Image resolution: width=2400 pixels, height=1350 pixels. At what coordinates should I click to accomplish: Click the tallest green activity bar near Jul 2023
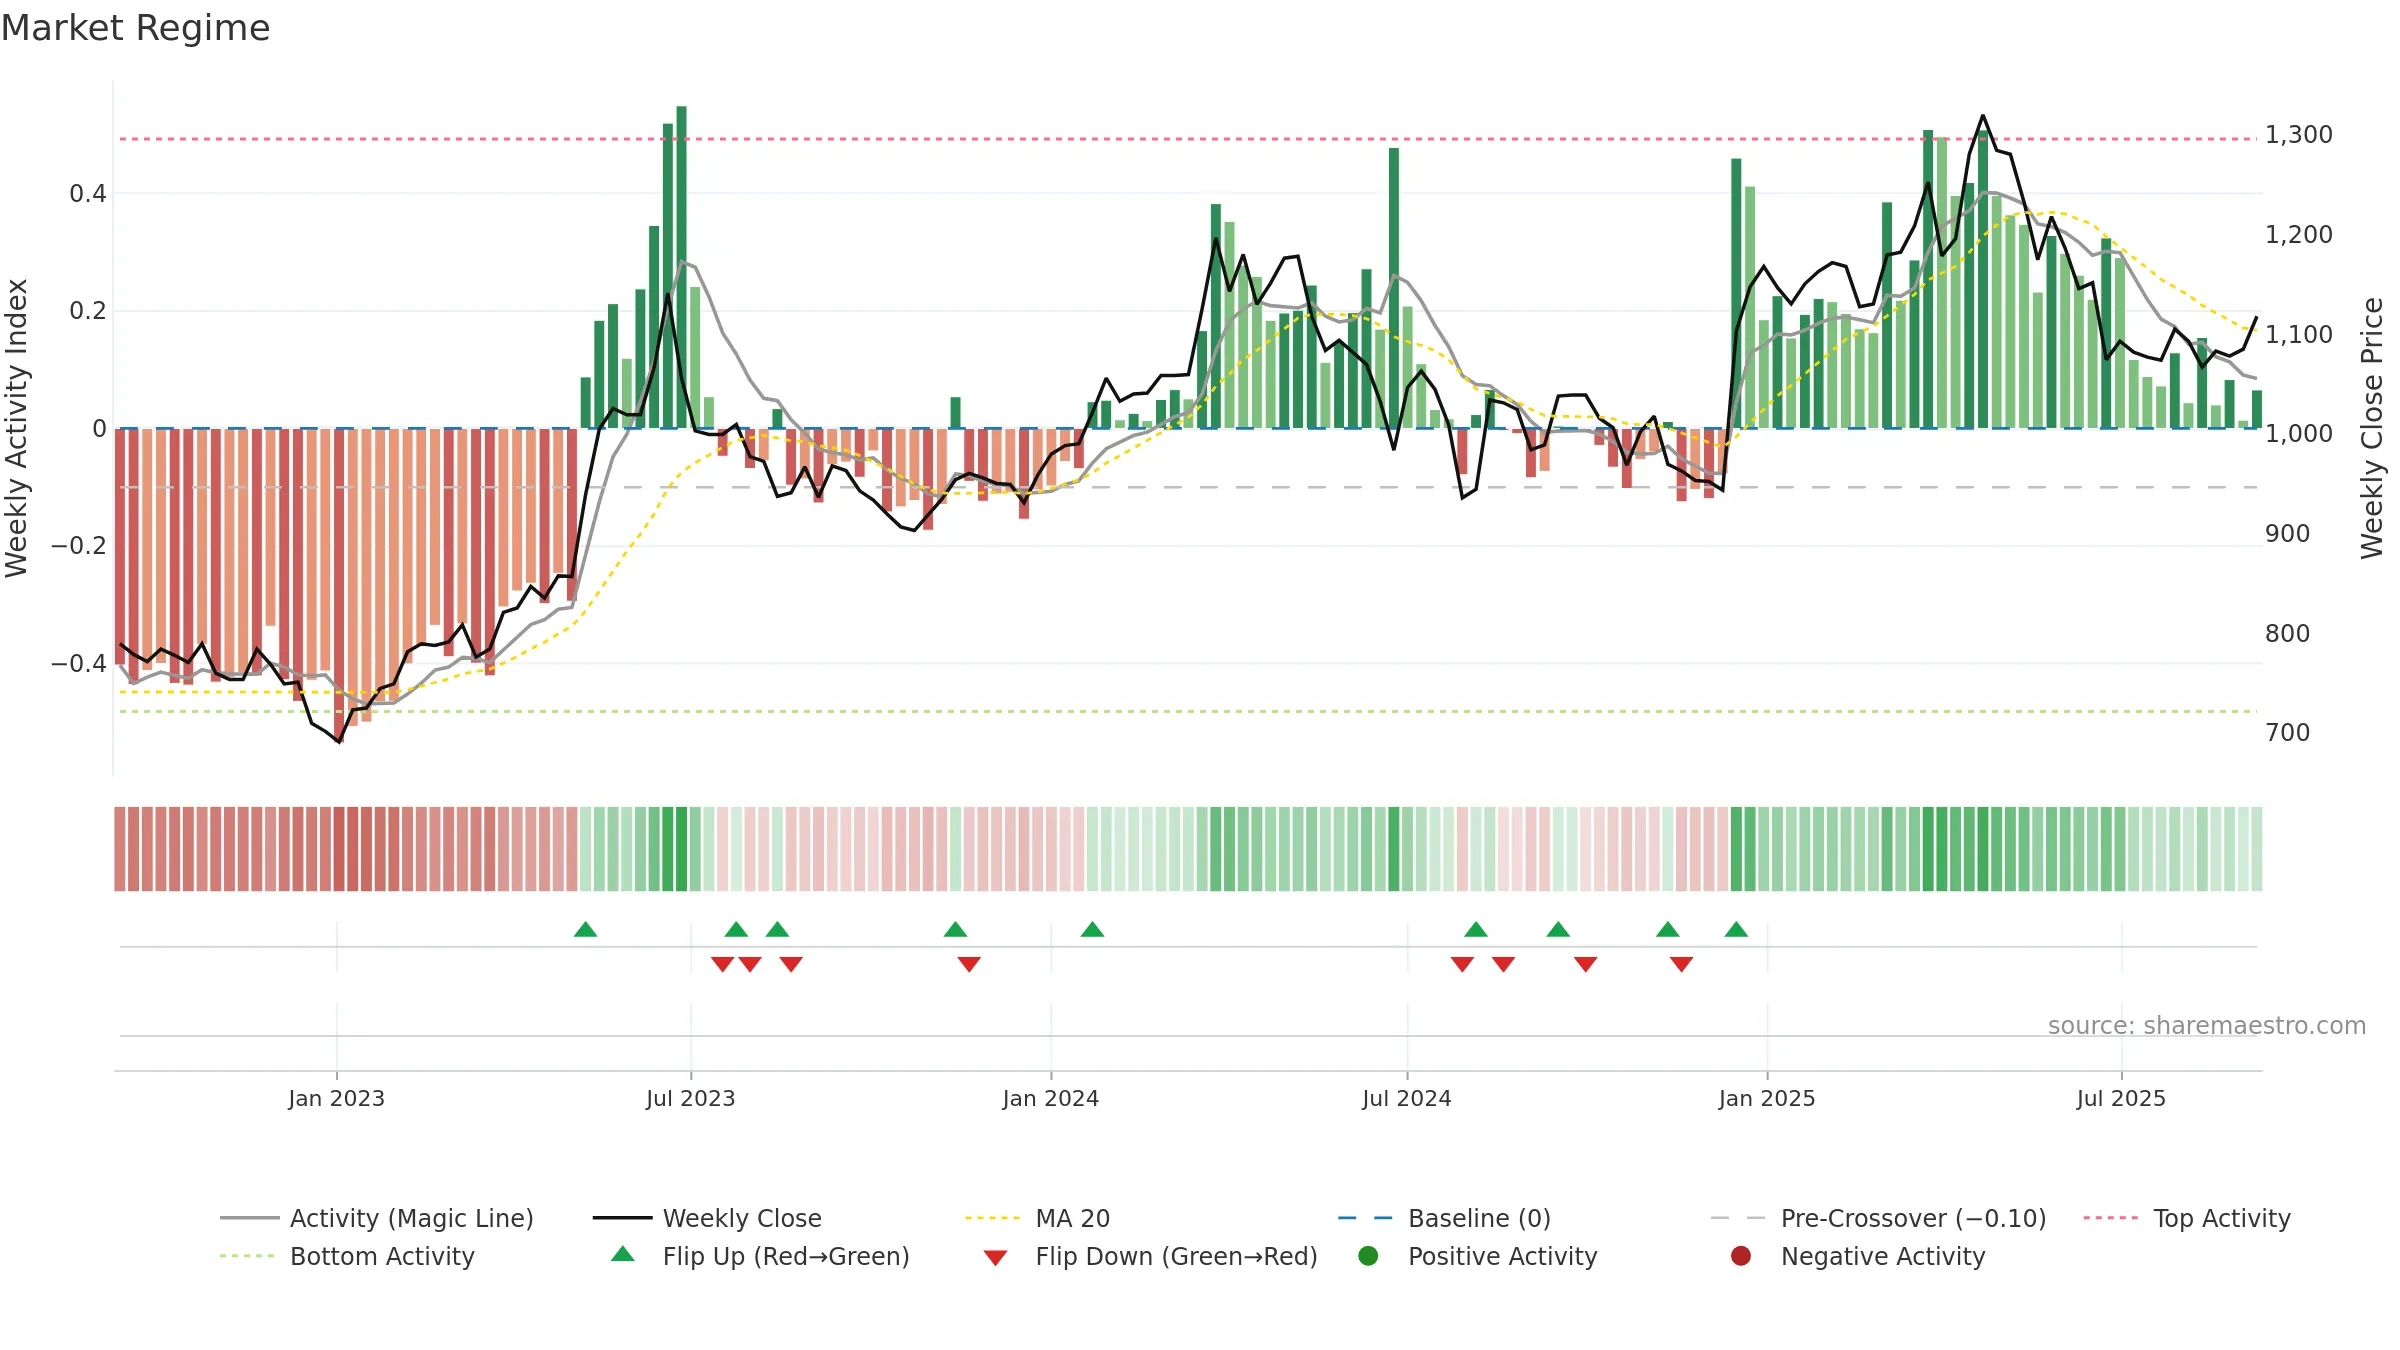682,267
